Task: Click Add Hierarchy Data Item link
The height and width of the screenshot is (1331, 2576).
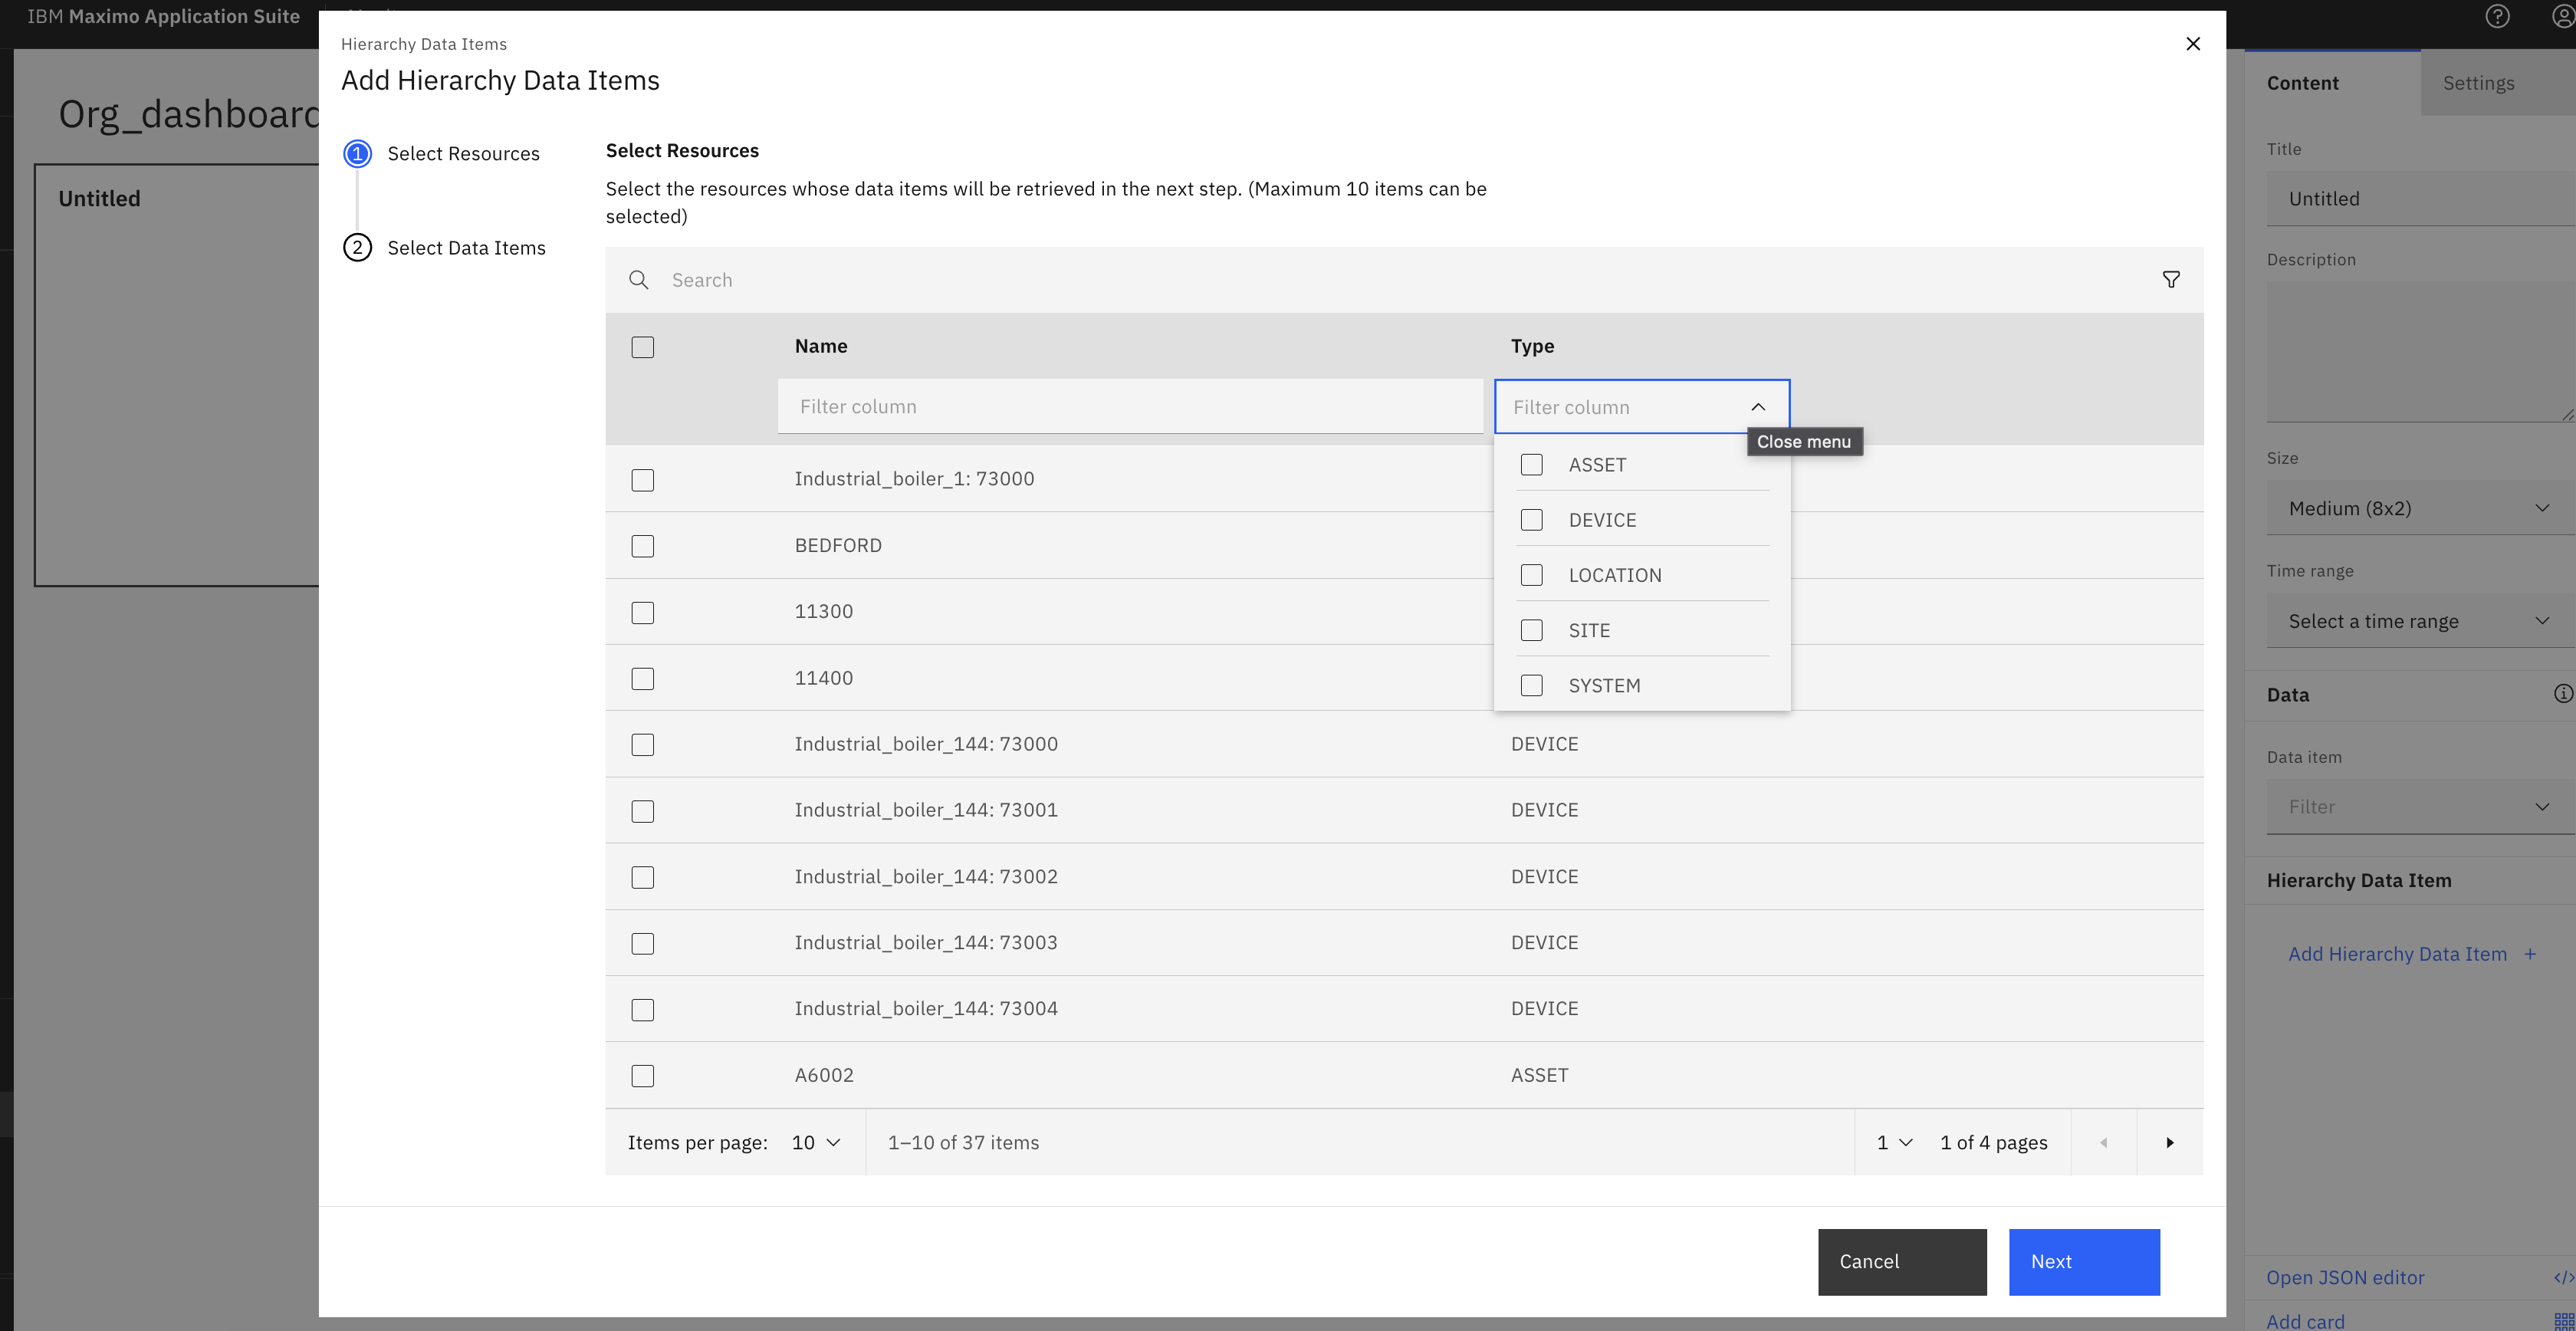Action: point(2397,955)
